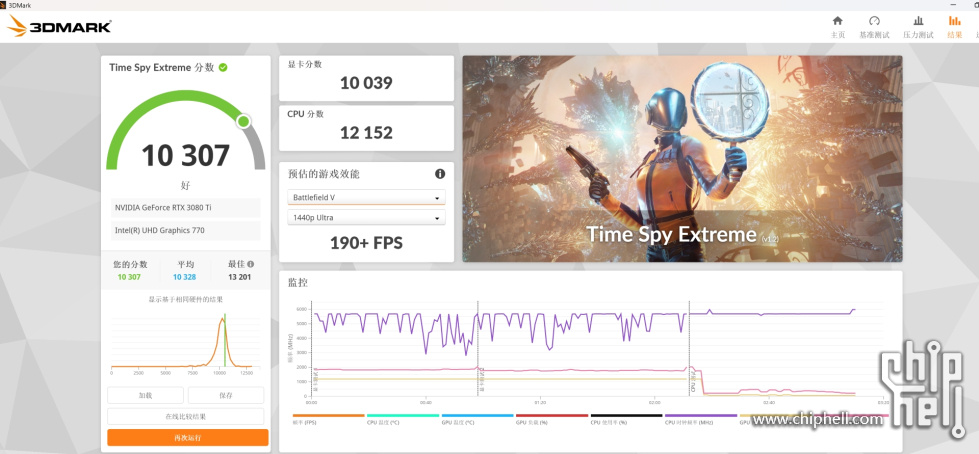Click 在线比较结果 compare online button
The image size is (979, 454).
186,416
